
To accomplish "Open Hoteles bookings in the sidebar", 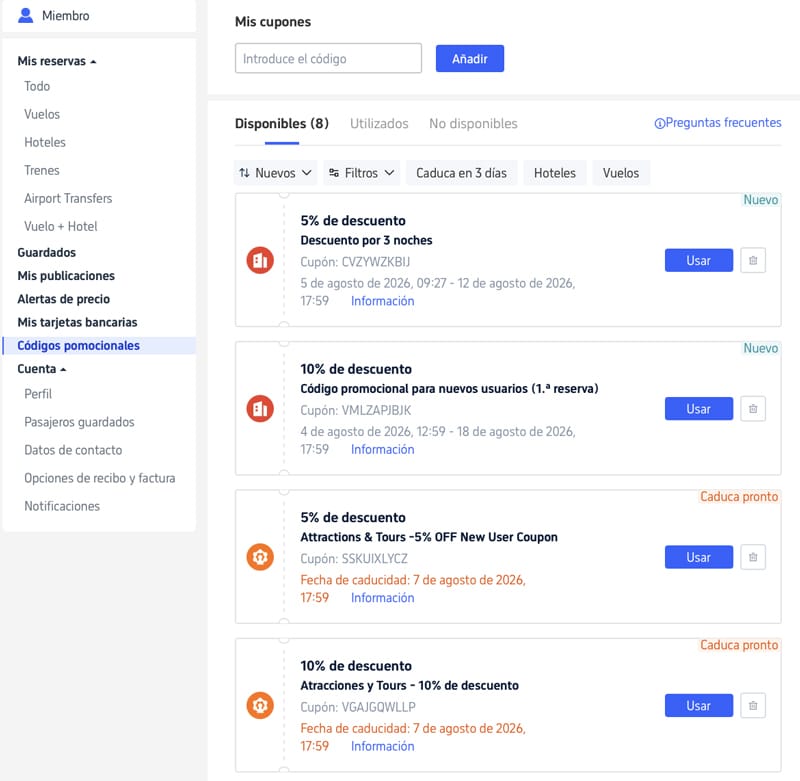I will pos(45,142).
